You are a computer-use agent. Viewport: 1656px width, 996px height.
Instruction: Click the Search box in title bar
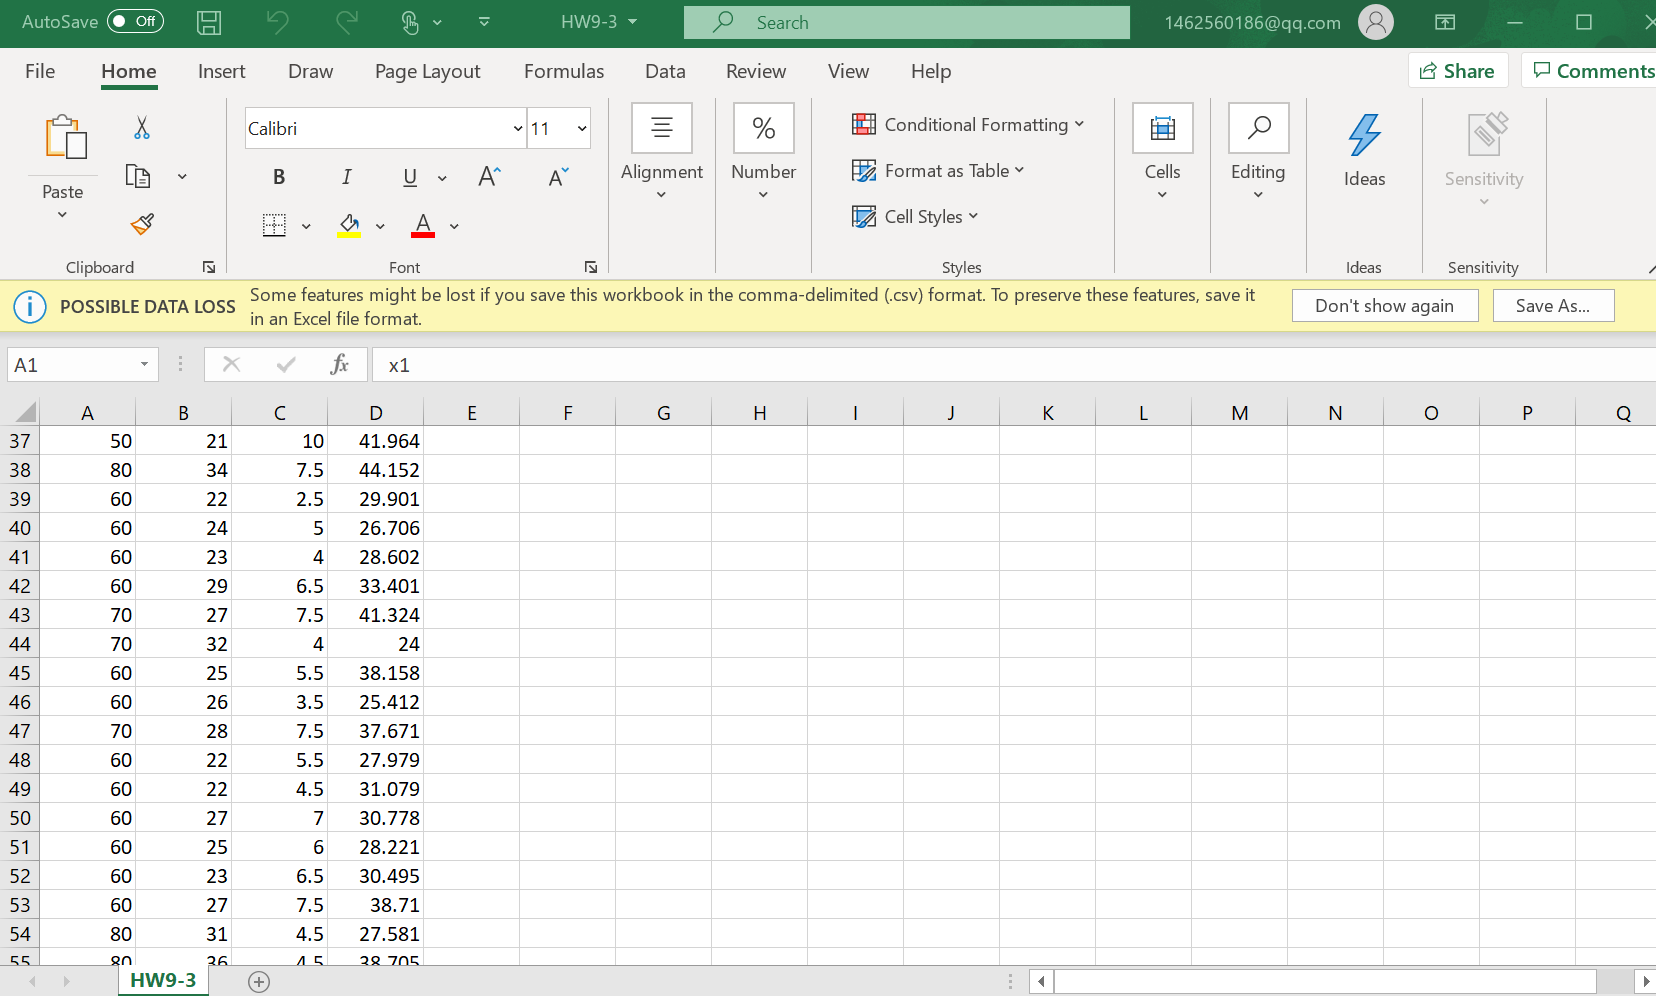tap(906, 22)
